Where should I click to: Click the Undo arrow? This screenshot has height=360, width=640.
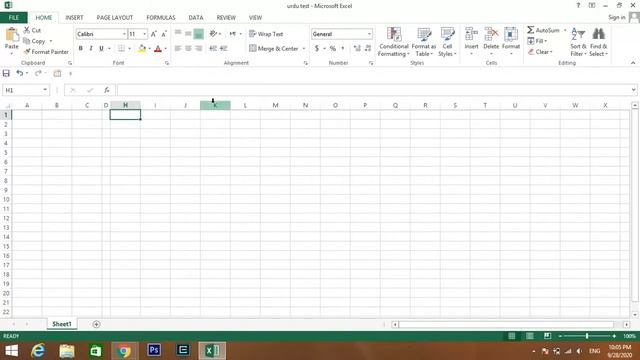[19, 73]
